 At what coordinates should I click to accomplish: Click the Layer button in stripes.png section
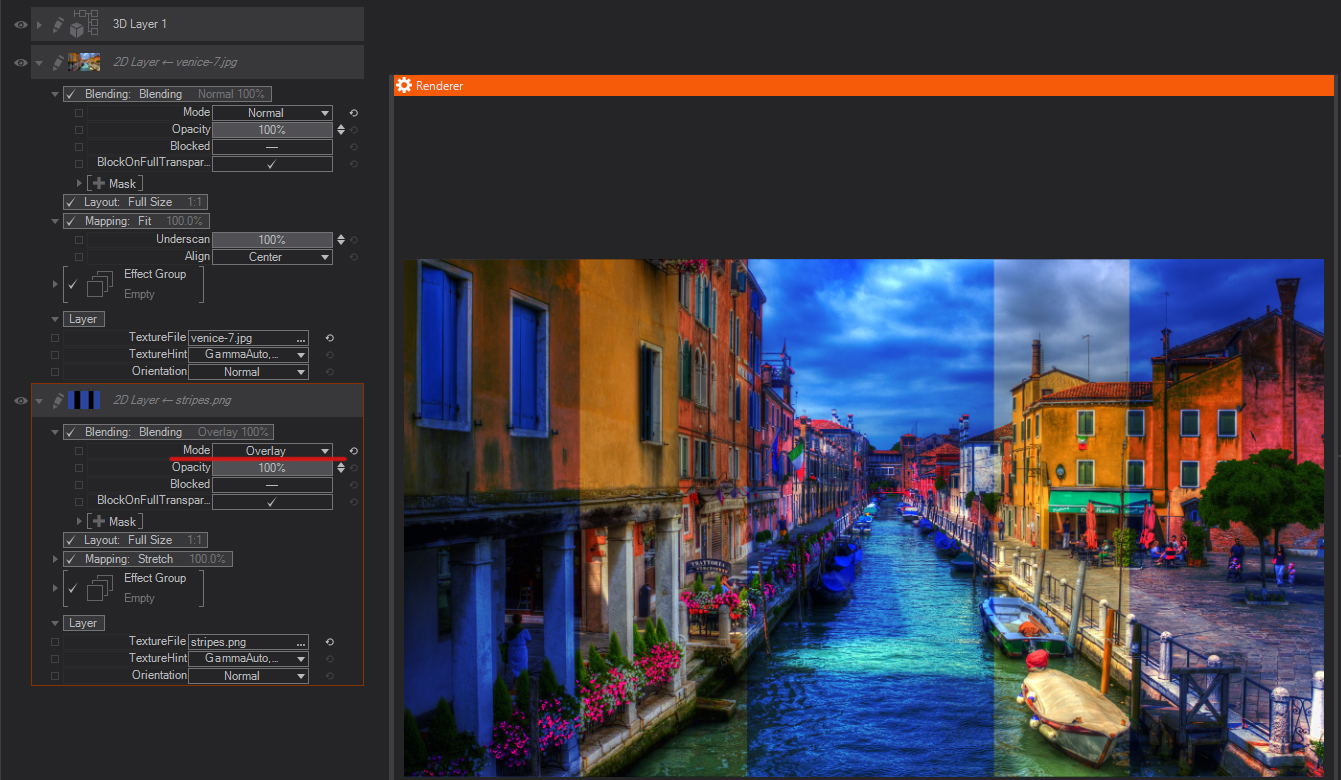pyautogui.click(x=83, y=623)
